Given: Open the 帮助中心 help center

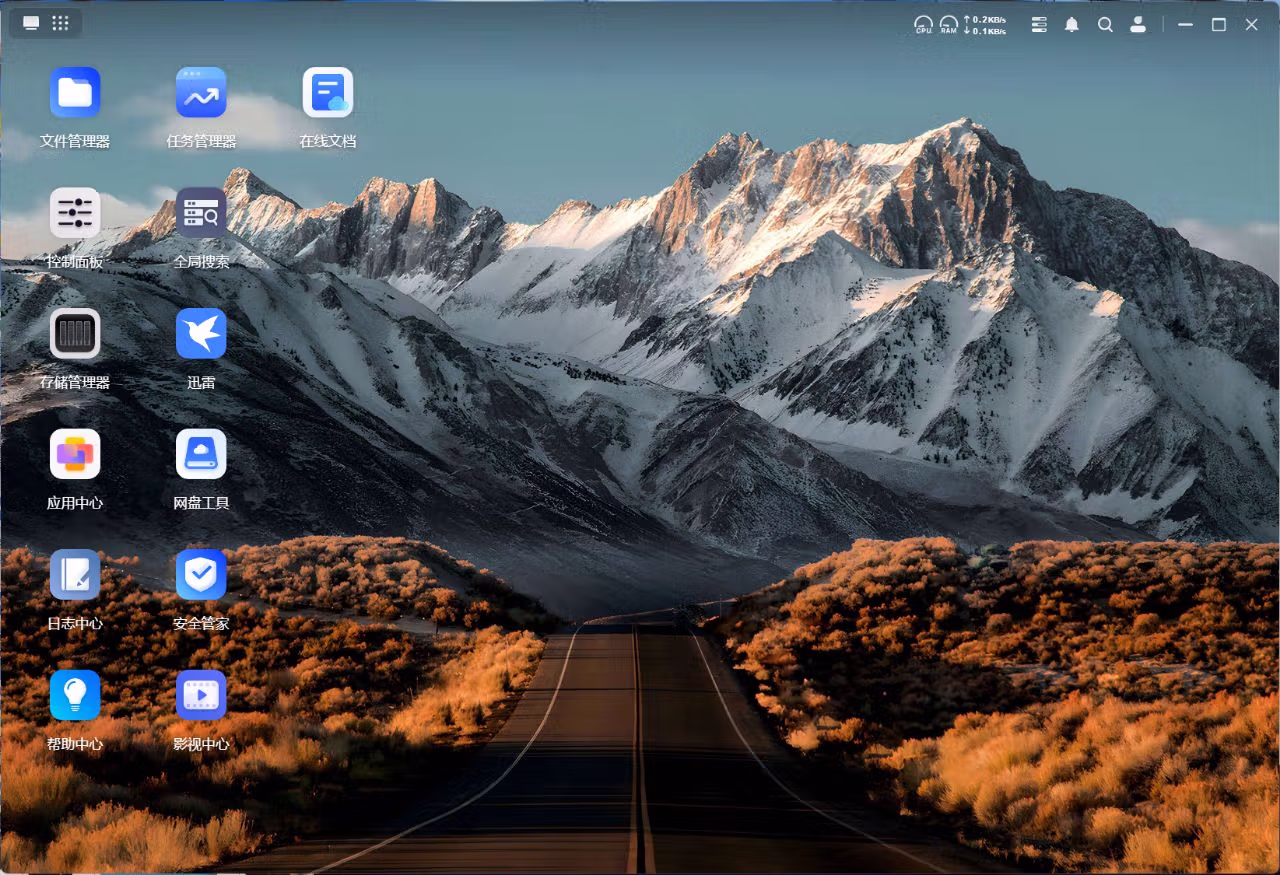Looking at the screenshot, I should (75, 696).
